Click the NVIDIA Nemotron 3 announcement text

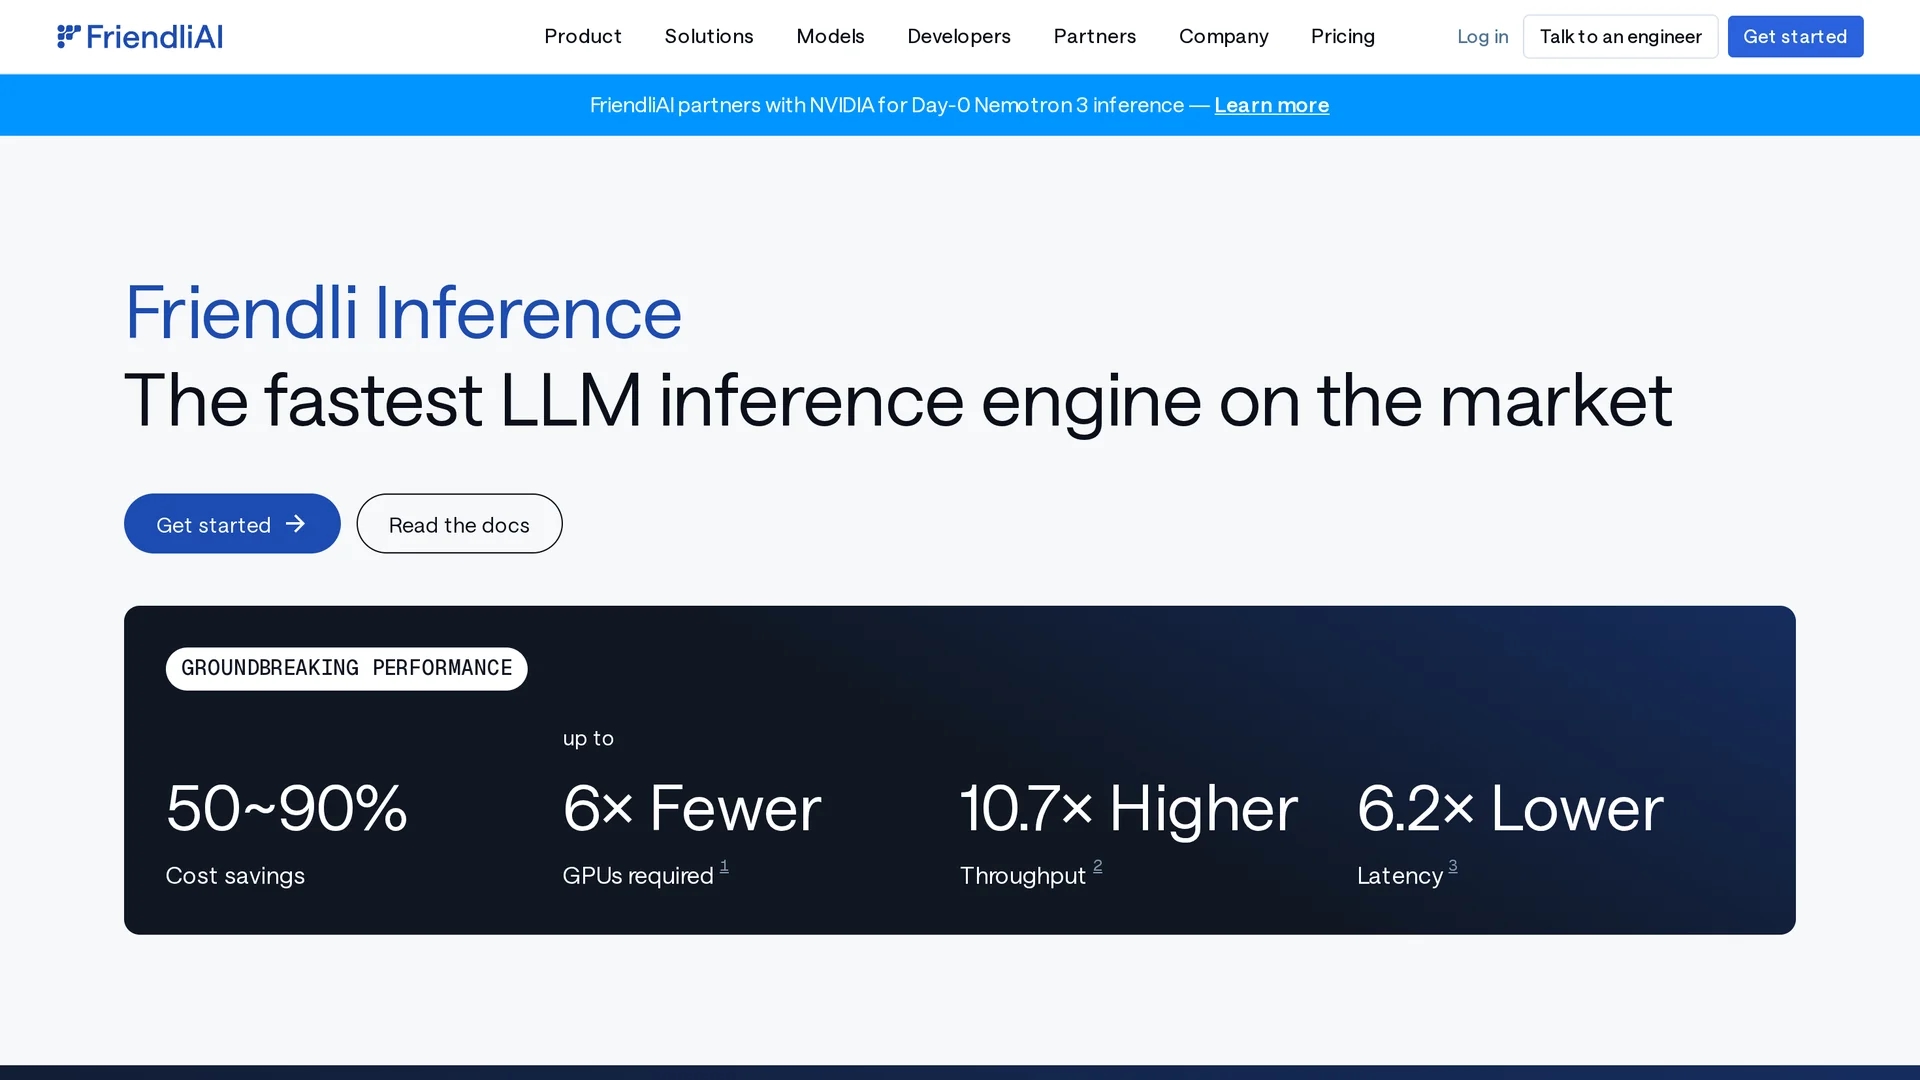pos(887,105)
